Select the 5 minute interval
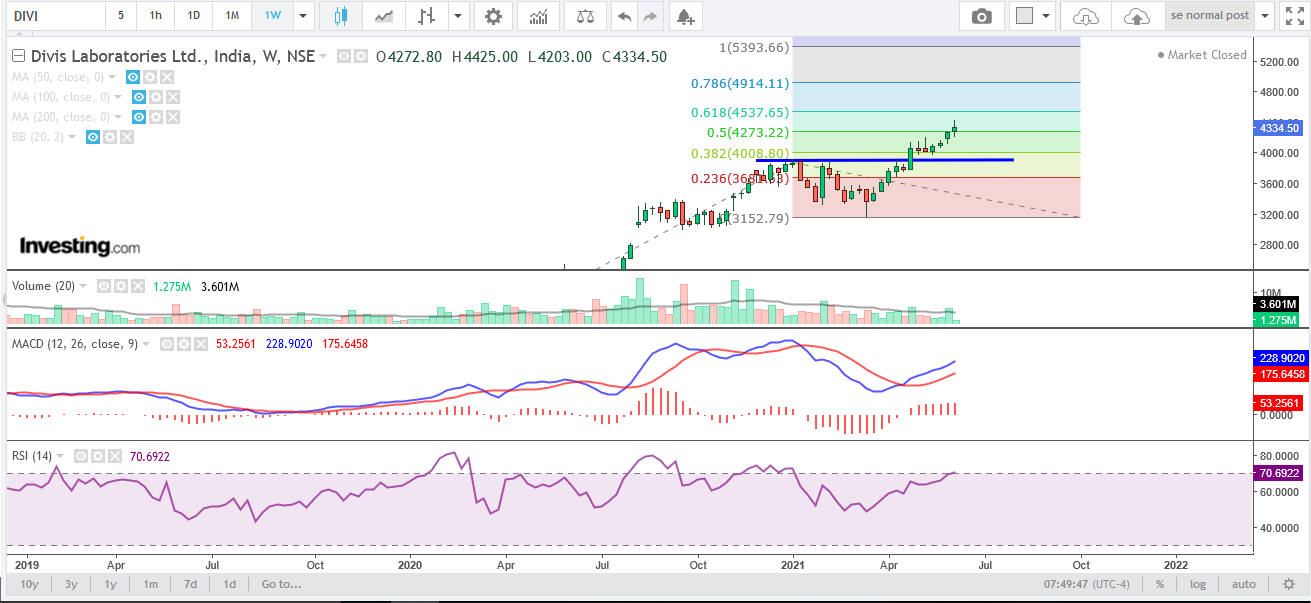The image size is (1311, 603). coord(121,16)
